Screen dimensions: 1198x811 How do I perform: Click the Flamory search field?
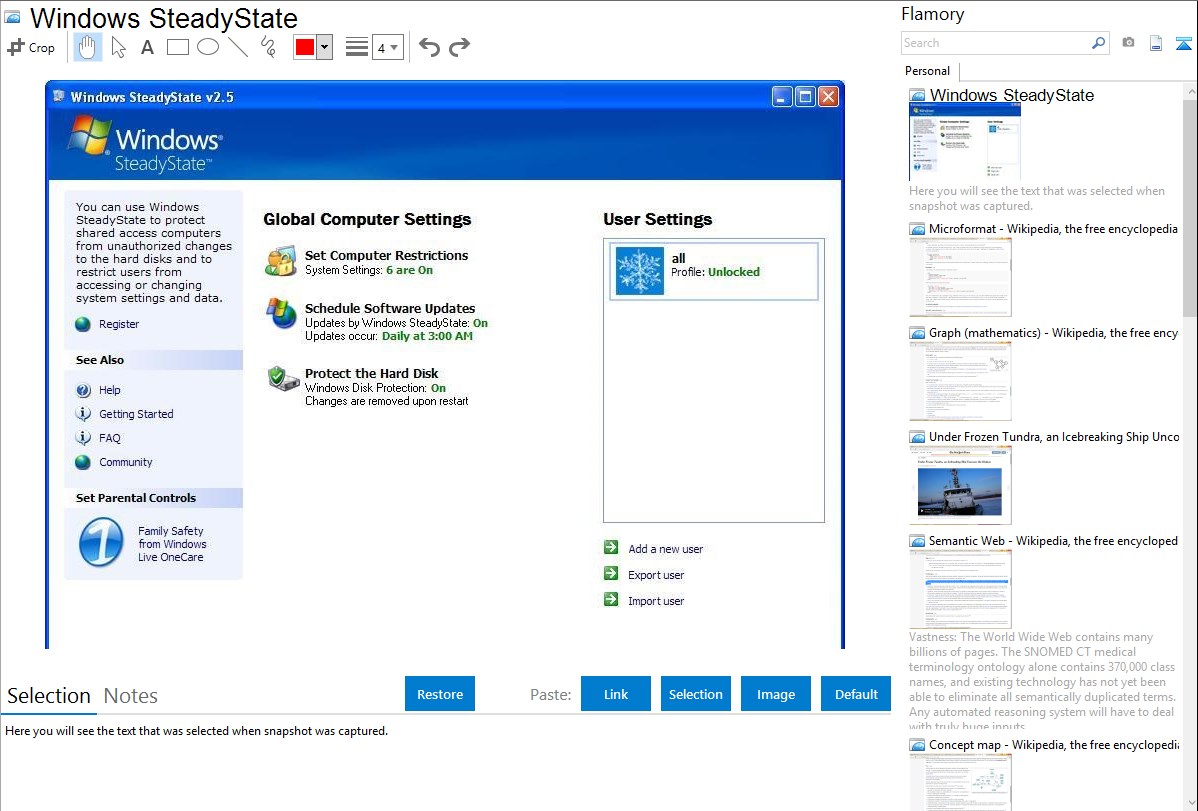pyautogui.click(x=996, y=43)
